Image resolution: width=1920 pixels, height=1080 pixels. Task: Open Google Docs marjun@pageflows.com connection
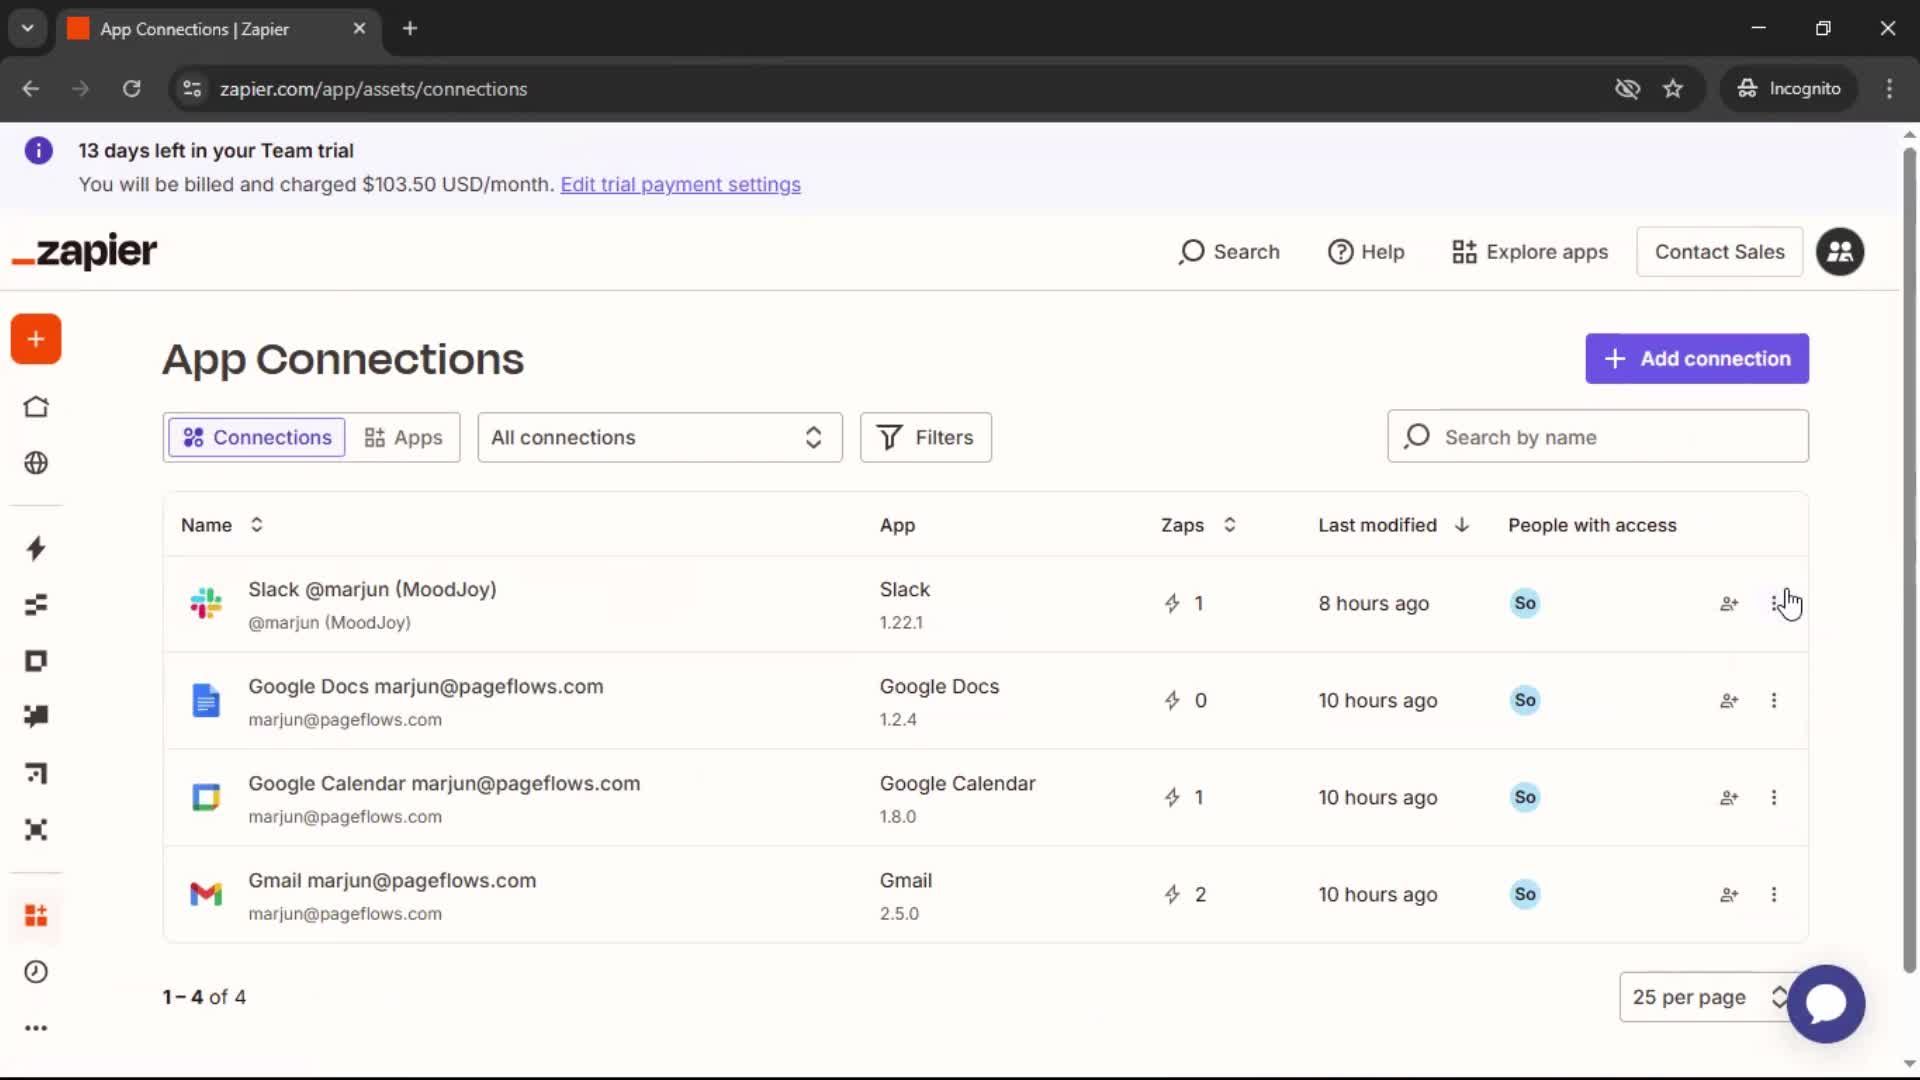click(426, 687)
